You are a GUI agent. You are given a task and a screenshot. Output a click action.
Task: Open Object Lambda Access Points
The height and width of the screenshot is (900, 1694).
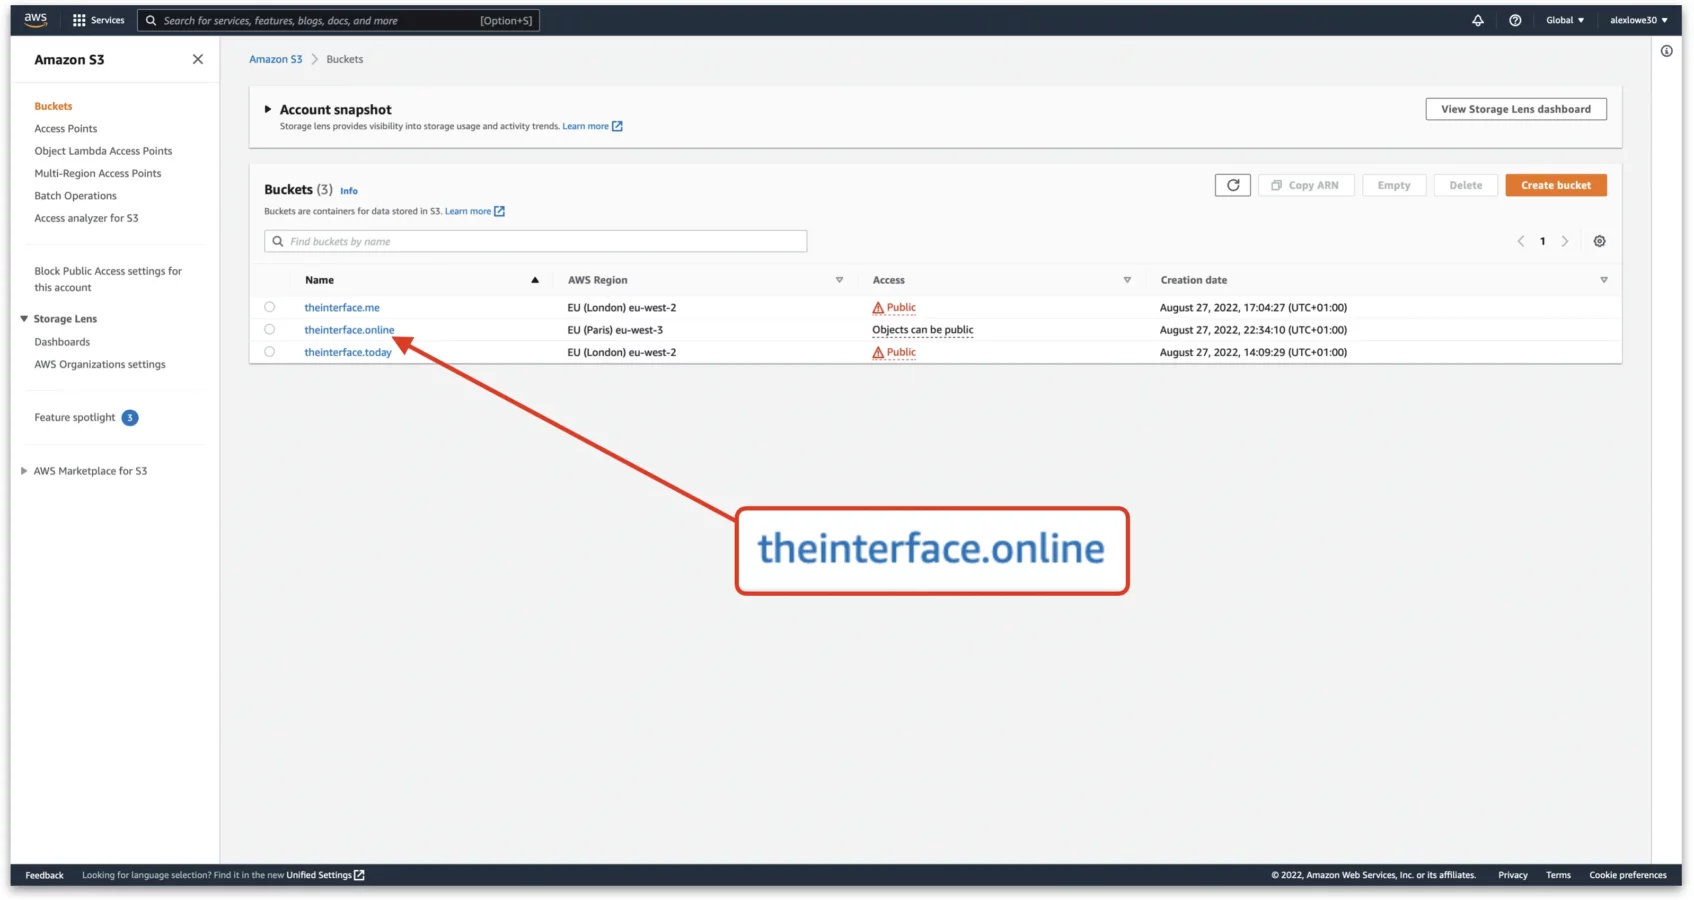103,151
